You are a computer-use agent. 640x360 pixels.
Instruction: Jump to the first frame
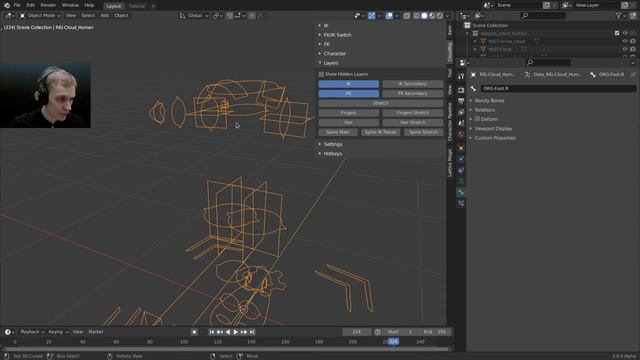[x=211, y=332]
